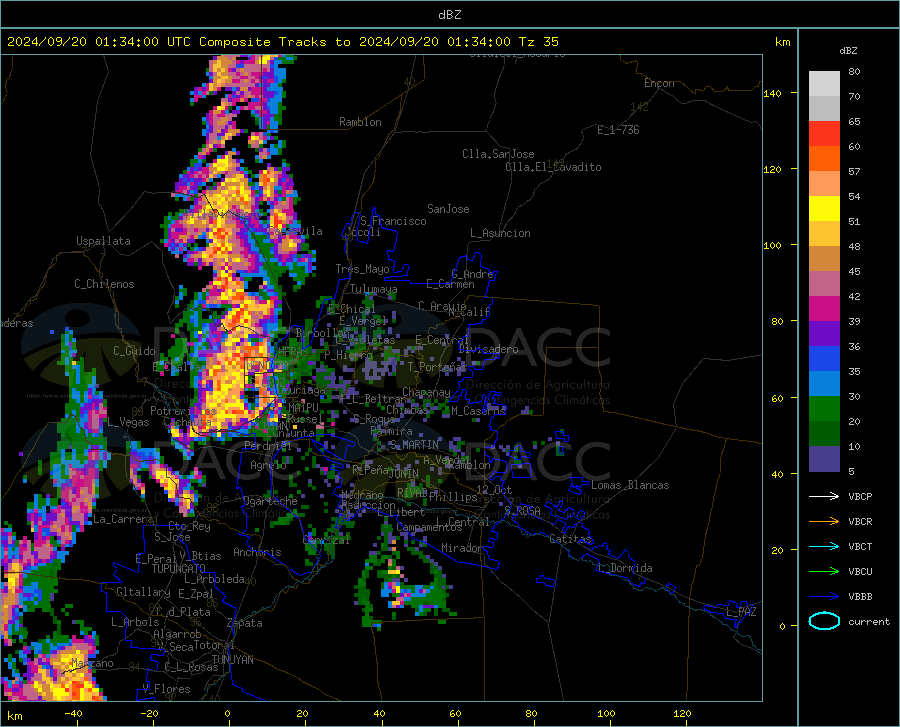The image size is (900, 727).
Task: Select the blue color swatch above 35 dBZ
Action: tap(824, 359)
